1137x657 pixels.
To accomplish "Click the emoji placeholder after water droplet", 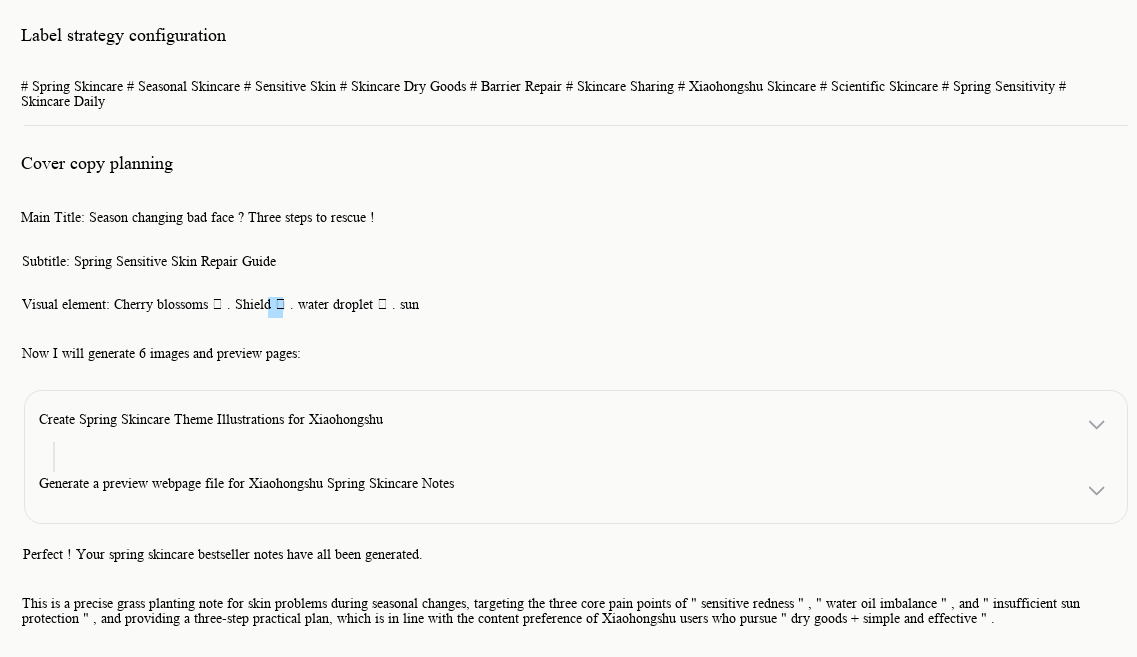I will pos(382,305).
